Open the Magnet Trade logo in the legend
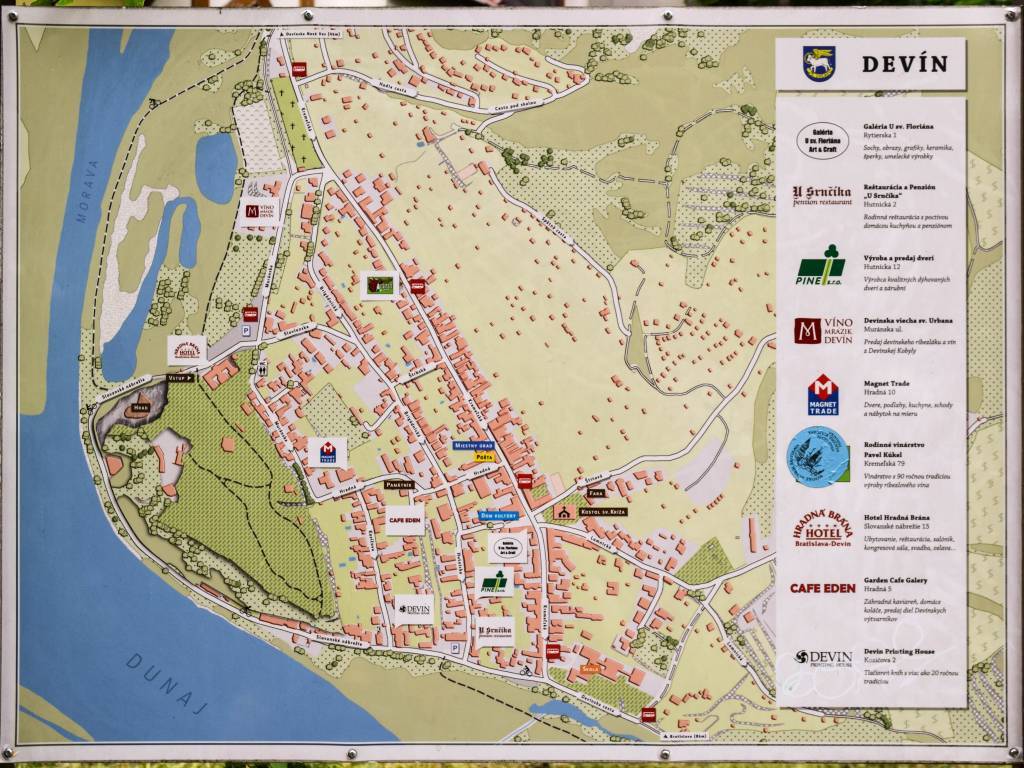Viewport: 1024px width, 768px height. [823, 394]
